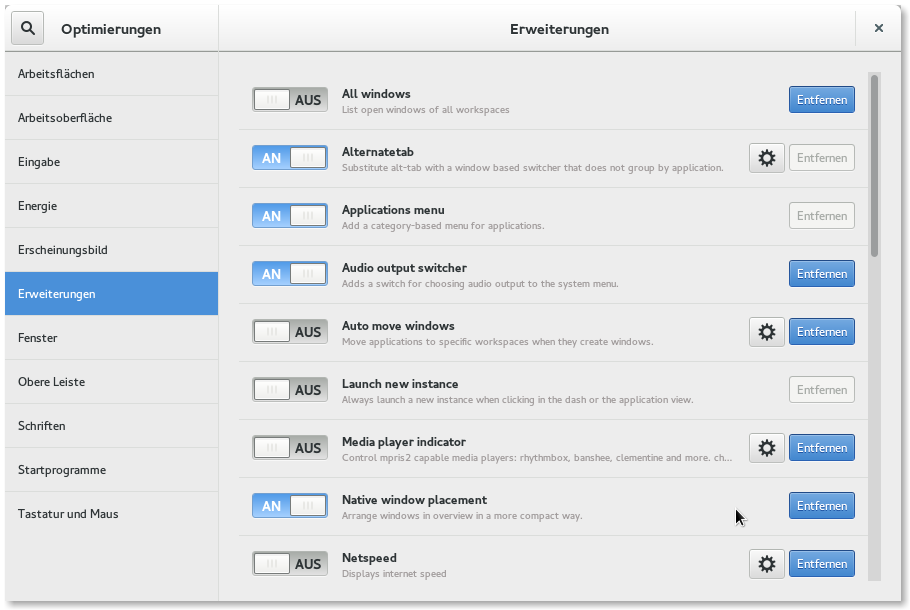This screenshot has width=910, height=610.
Task: Disable the Alternatetab extension switch
Action: [x=290, y=157]
